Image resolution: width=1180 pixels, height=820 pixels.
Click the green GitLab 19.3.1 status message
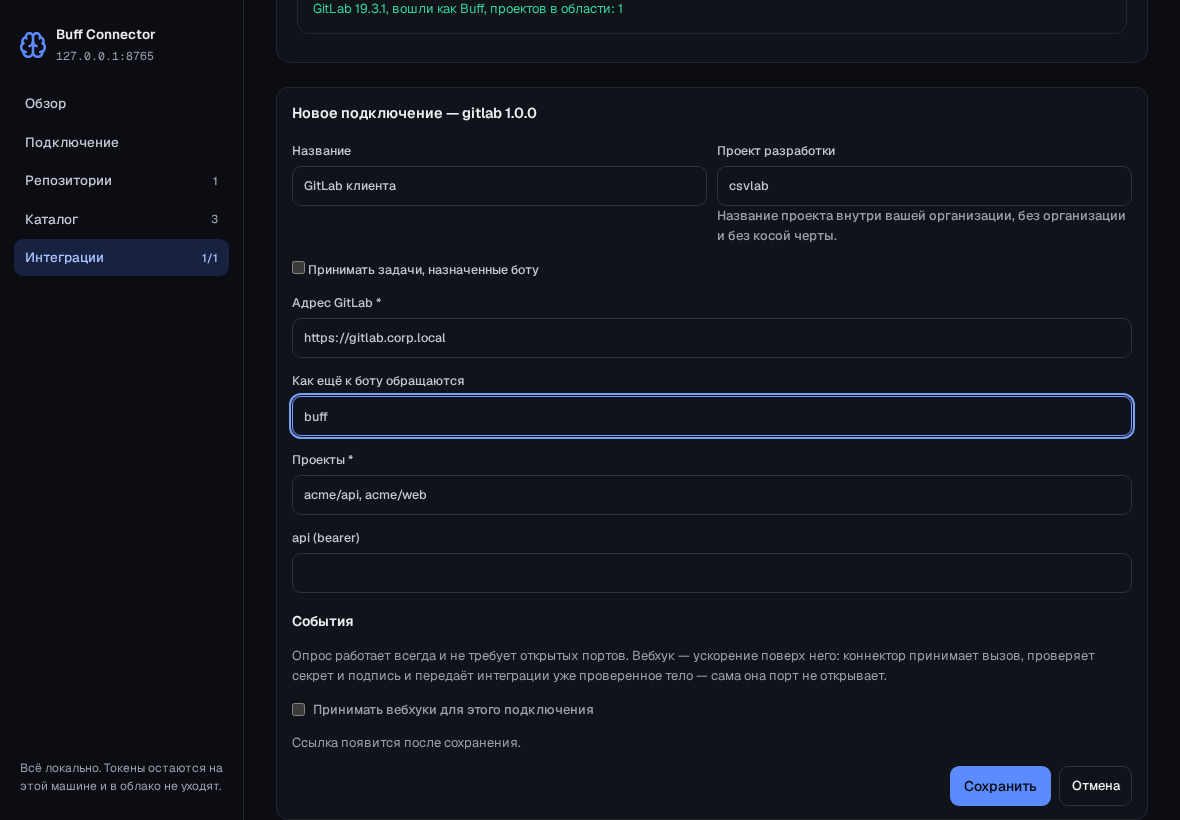click(x=467, y=9)
